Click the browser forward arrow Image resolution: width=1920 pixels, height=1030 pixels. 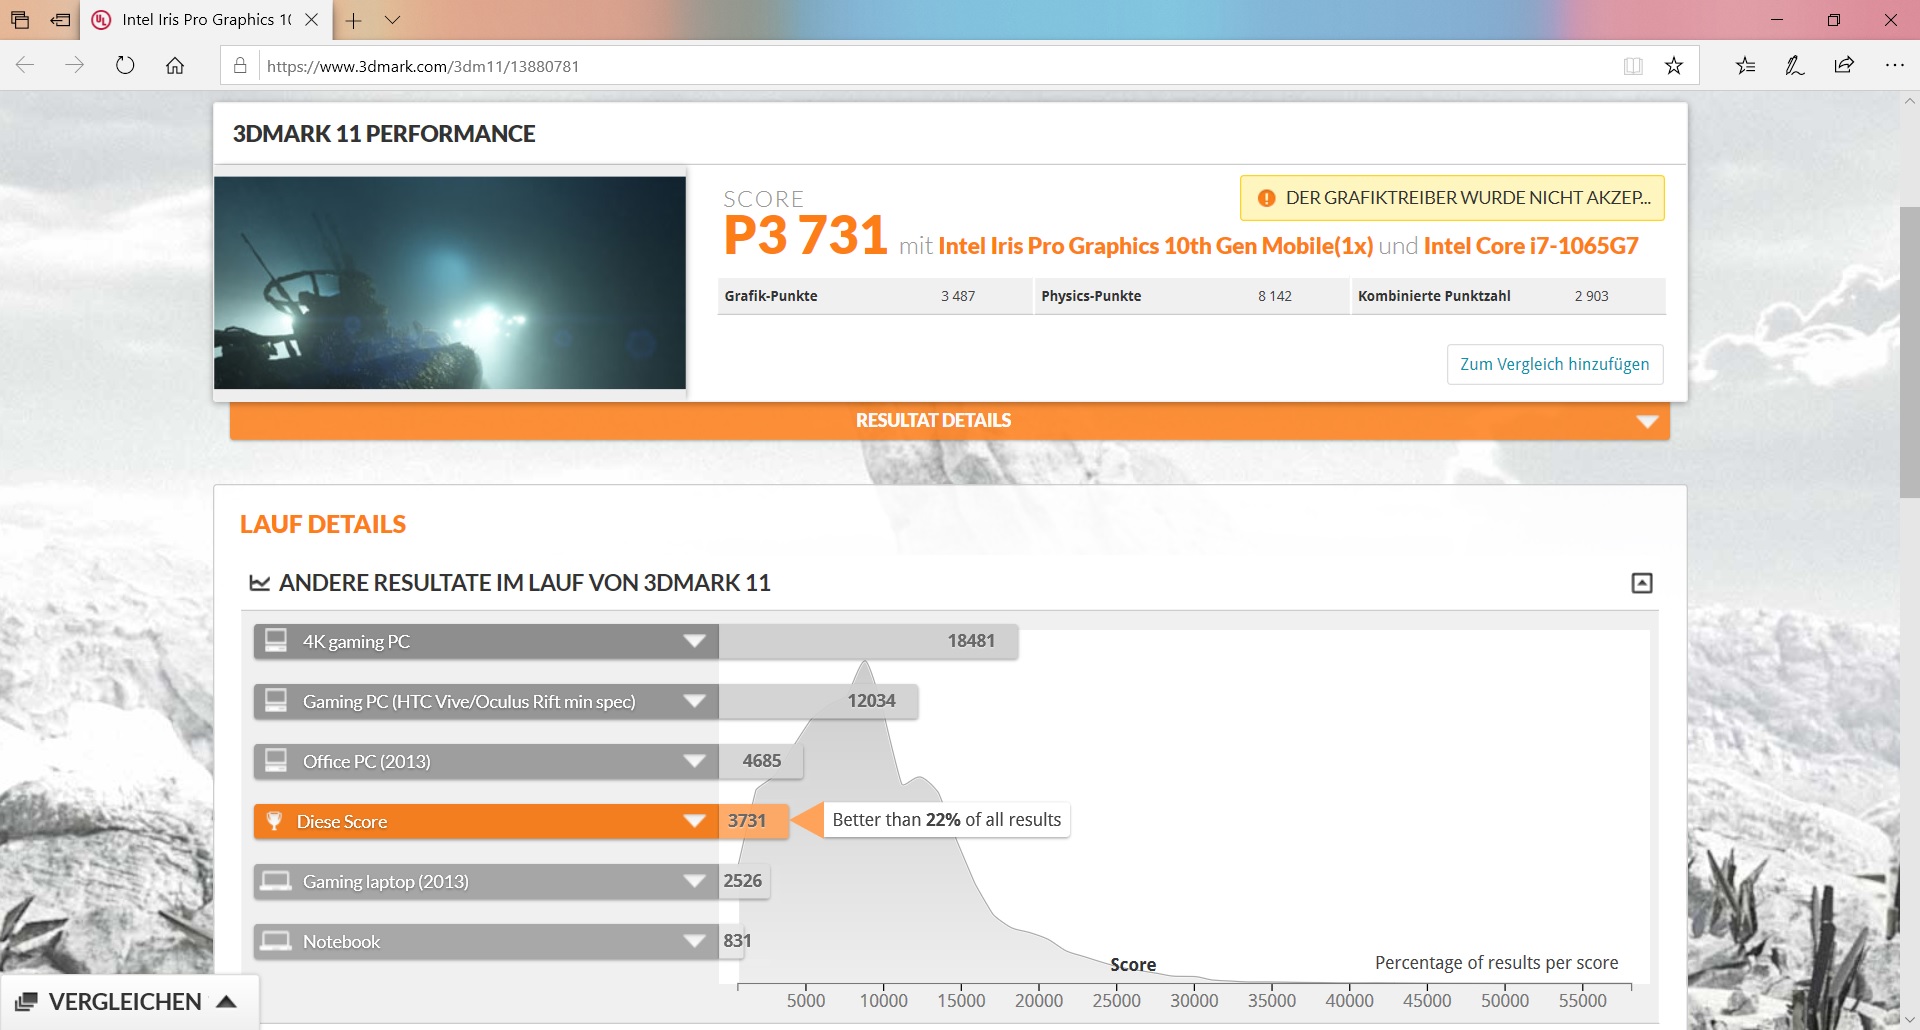click(x=75, y=66)
